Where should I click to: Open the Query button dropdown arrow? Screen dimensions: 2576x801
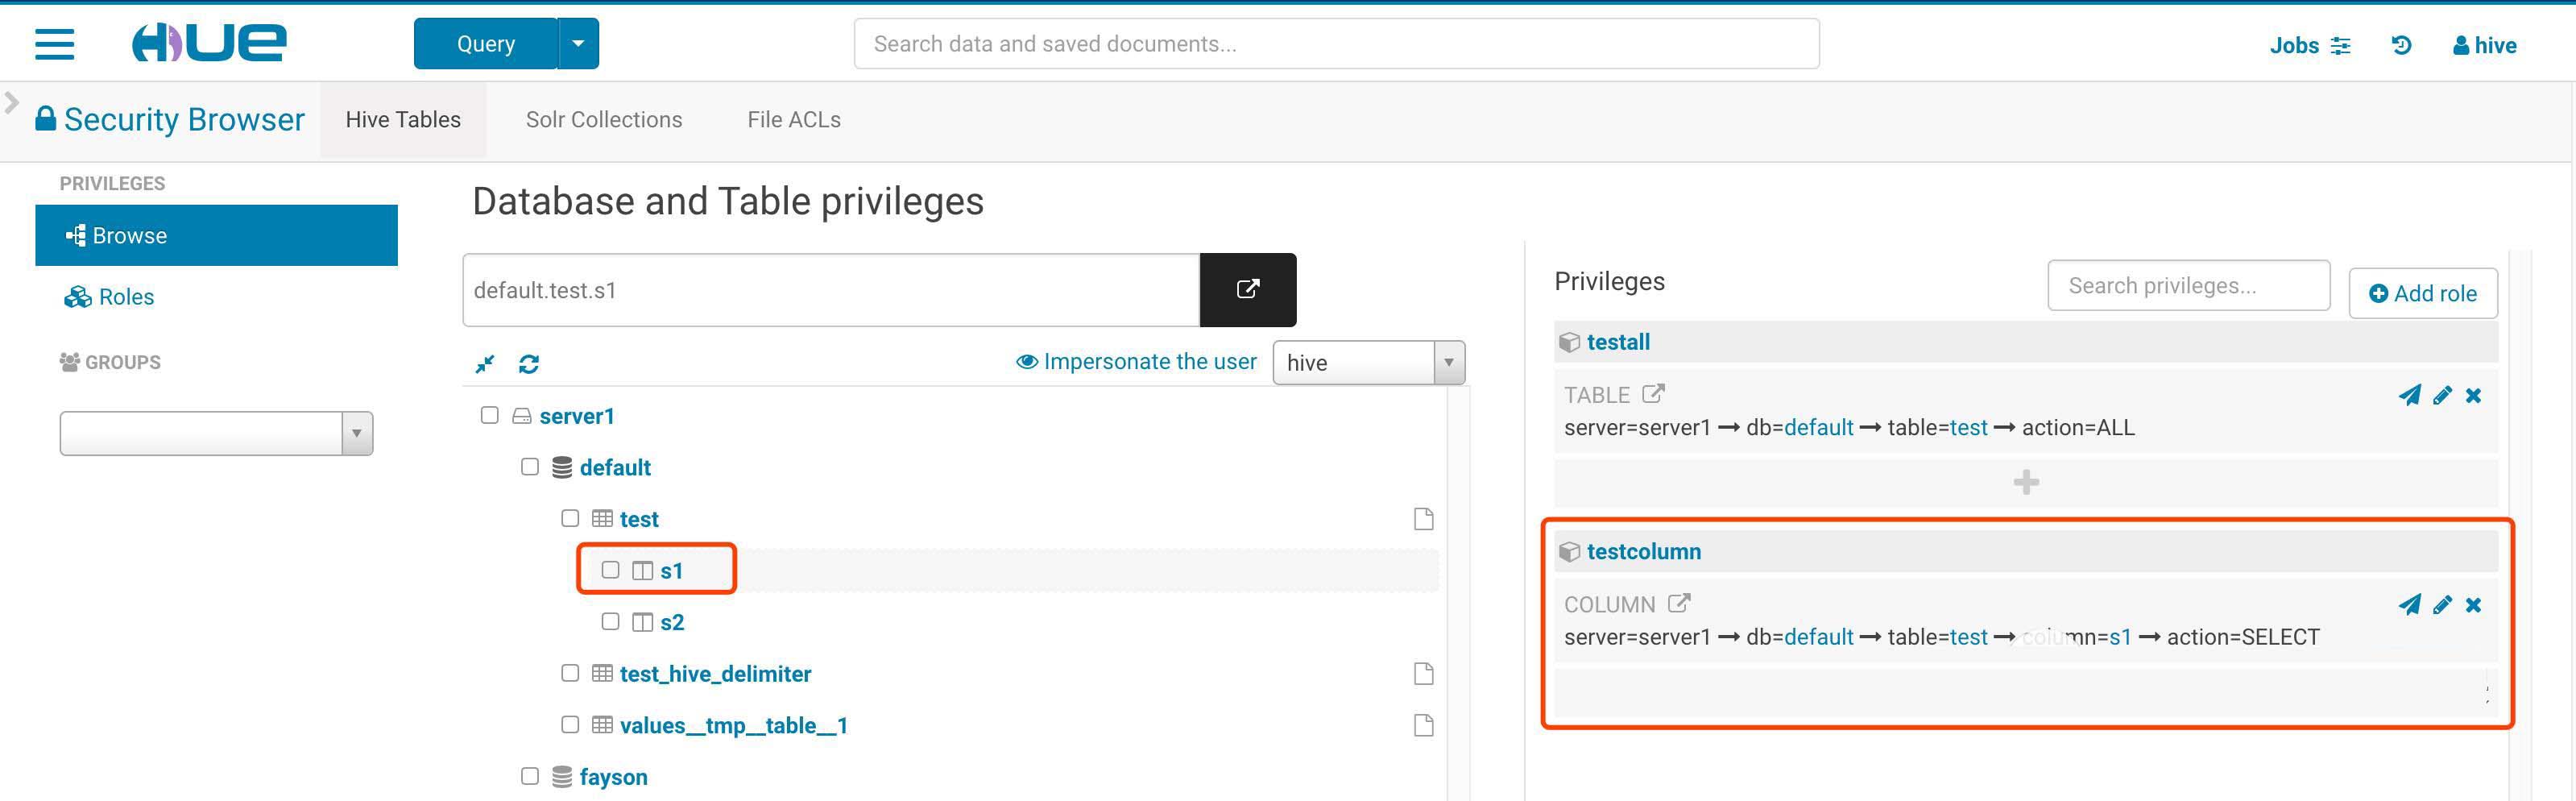[578, 44]
